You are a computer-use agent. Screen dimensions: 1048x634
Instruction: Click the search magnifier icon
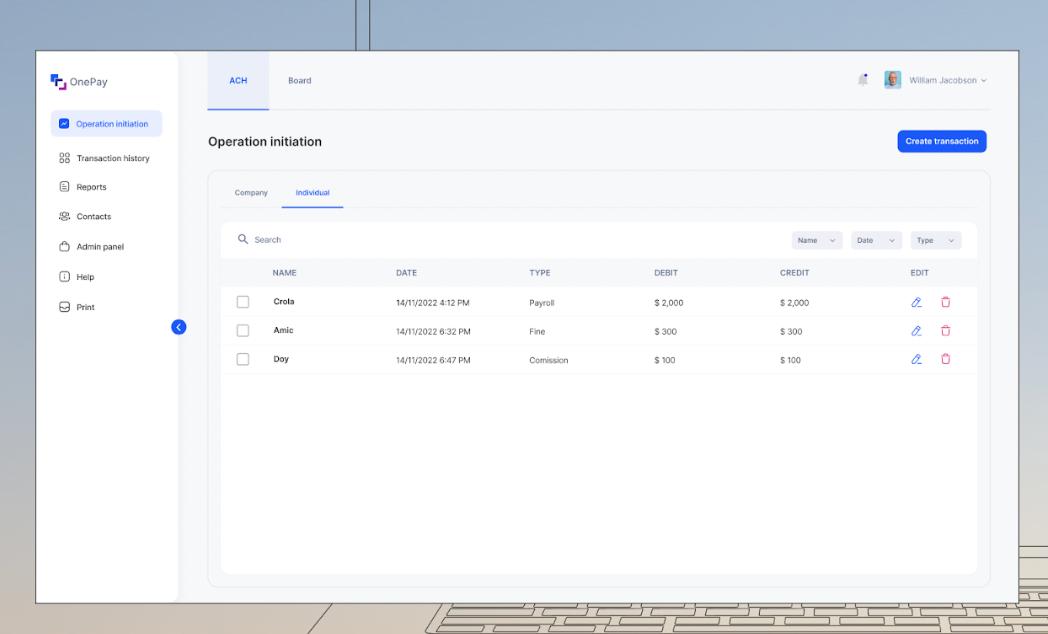pos(242,240)
